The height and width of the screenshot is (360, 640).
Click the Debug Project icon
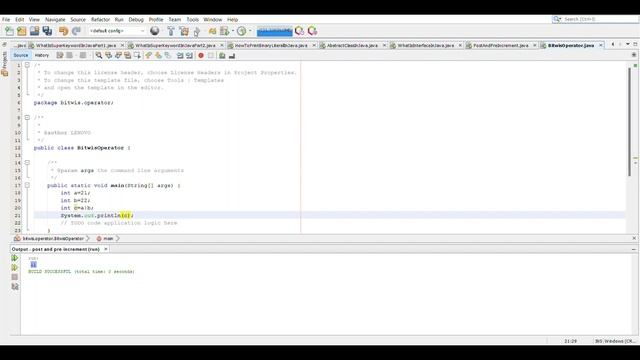click(x=212, y=31)
